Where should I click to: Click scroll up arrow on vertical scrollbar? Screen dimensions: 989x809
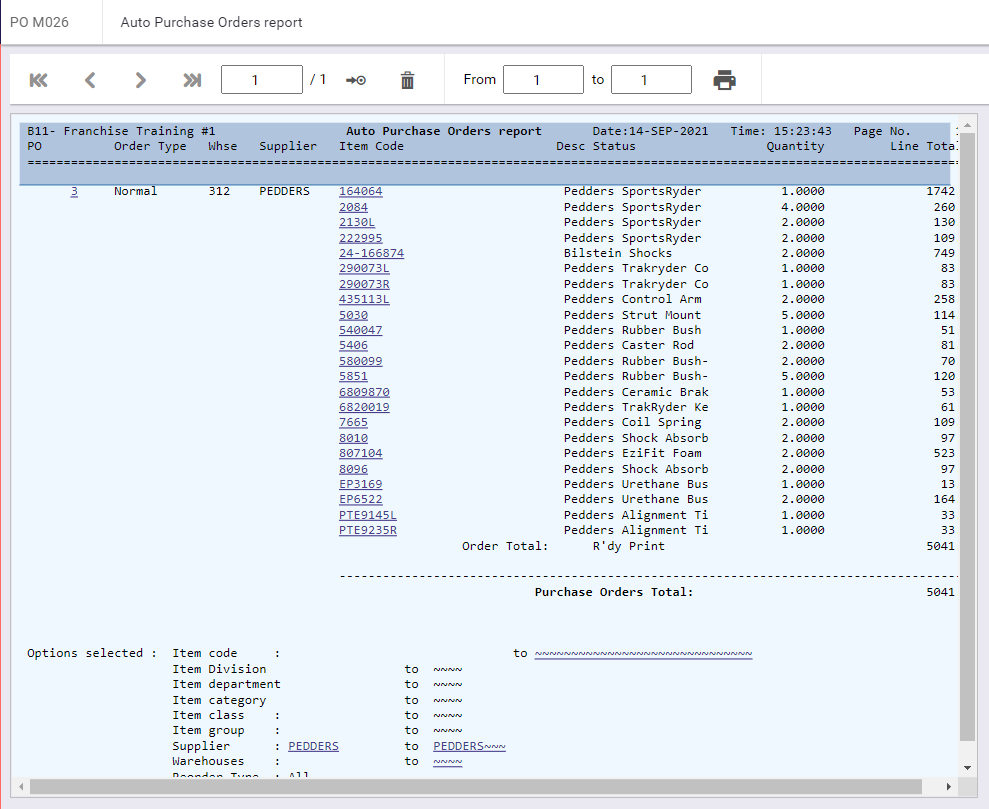pos(967,125)
